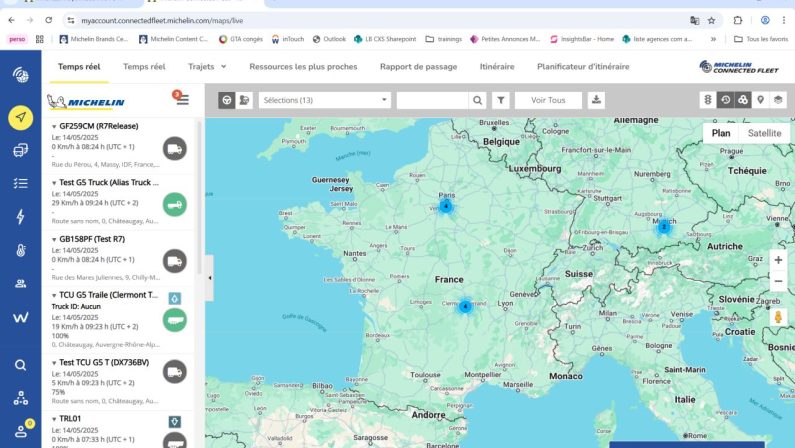
Task: Click the browser reload button
Action: tap(49, 20)
